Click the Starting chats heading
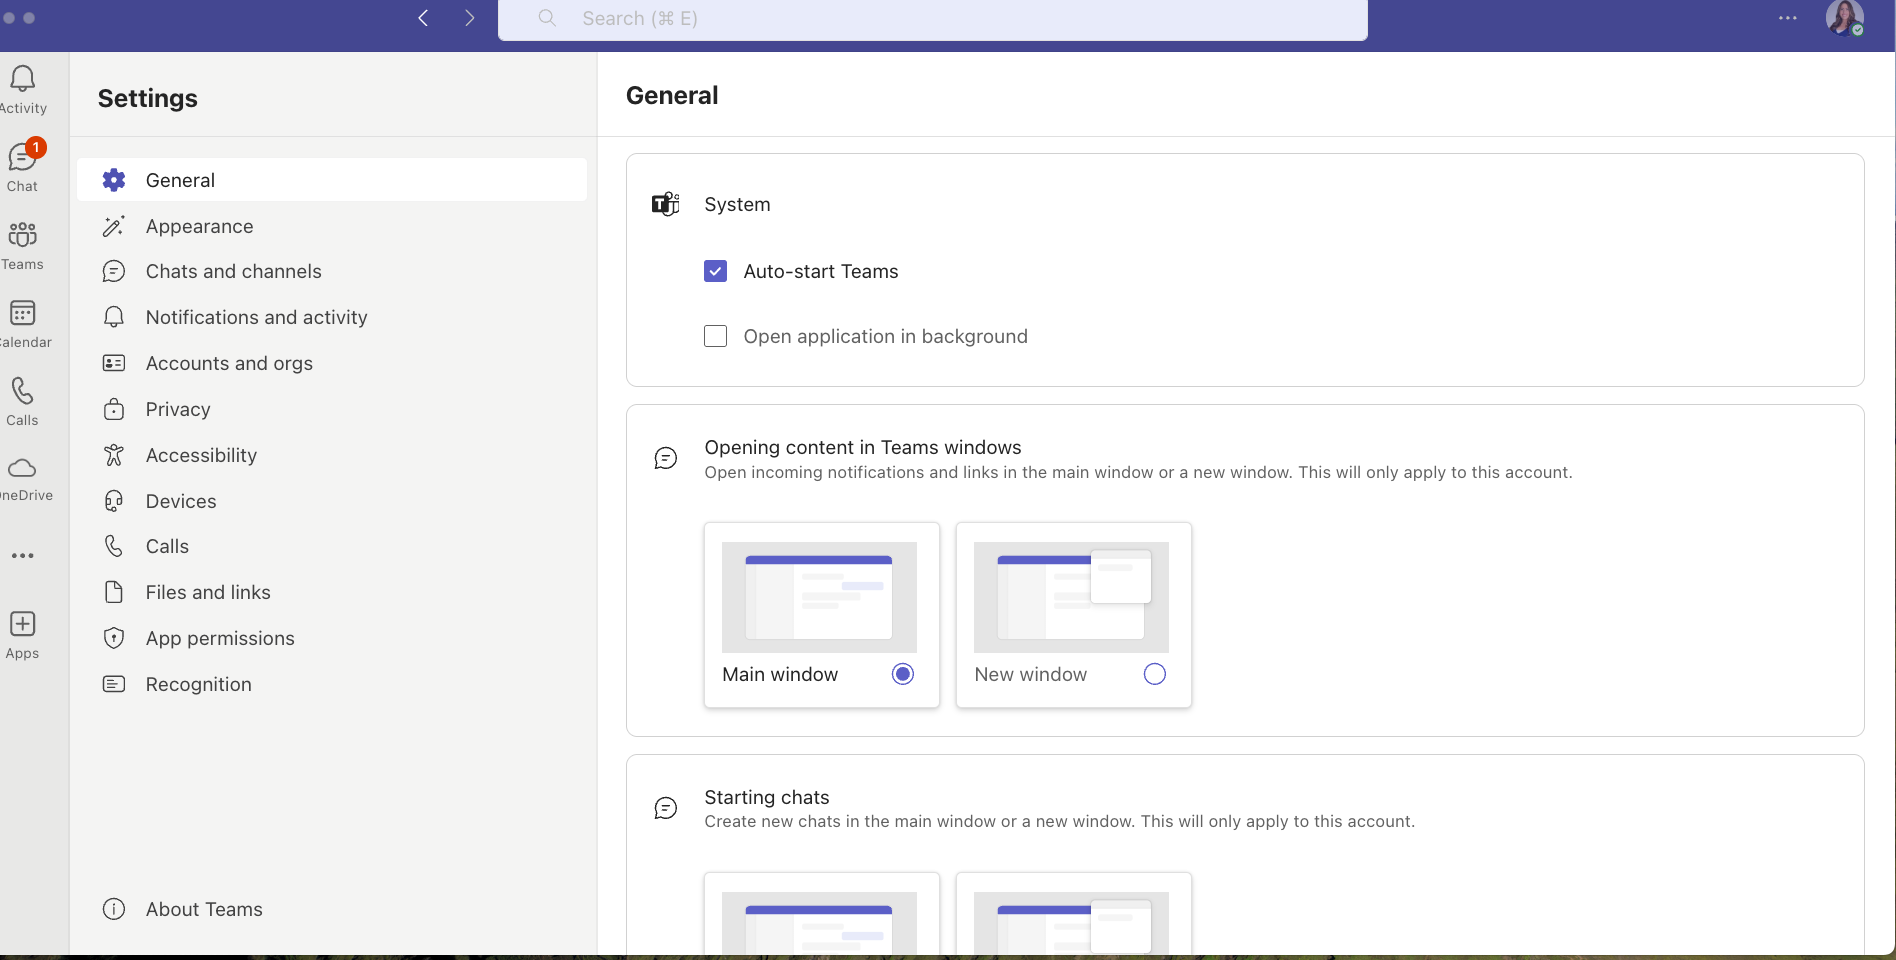 (767, 797)
